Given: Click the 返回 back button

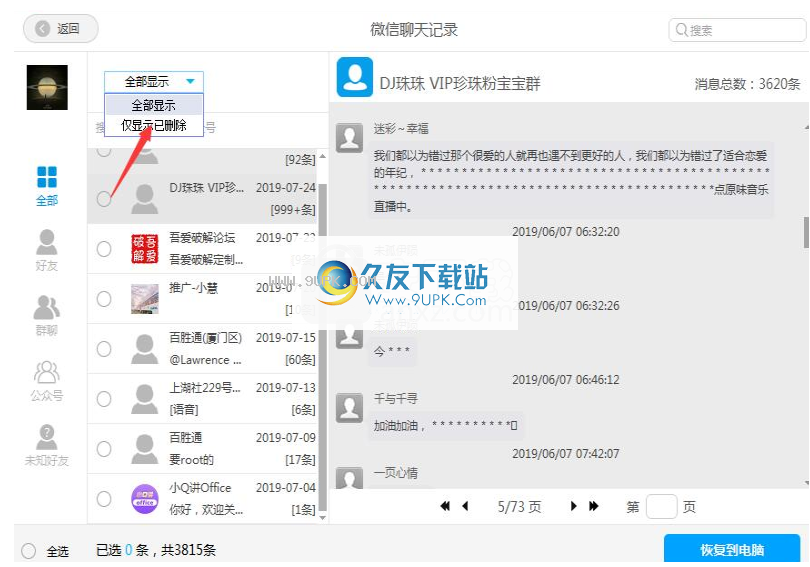Looking at the screenshot, I should tap(60, 28).
